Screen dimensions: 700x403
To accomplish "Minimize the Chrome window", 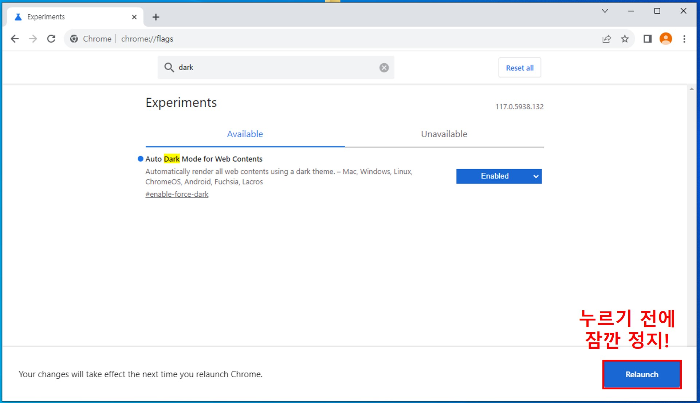I will pos(631,11).
